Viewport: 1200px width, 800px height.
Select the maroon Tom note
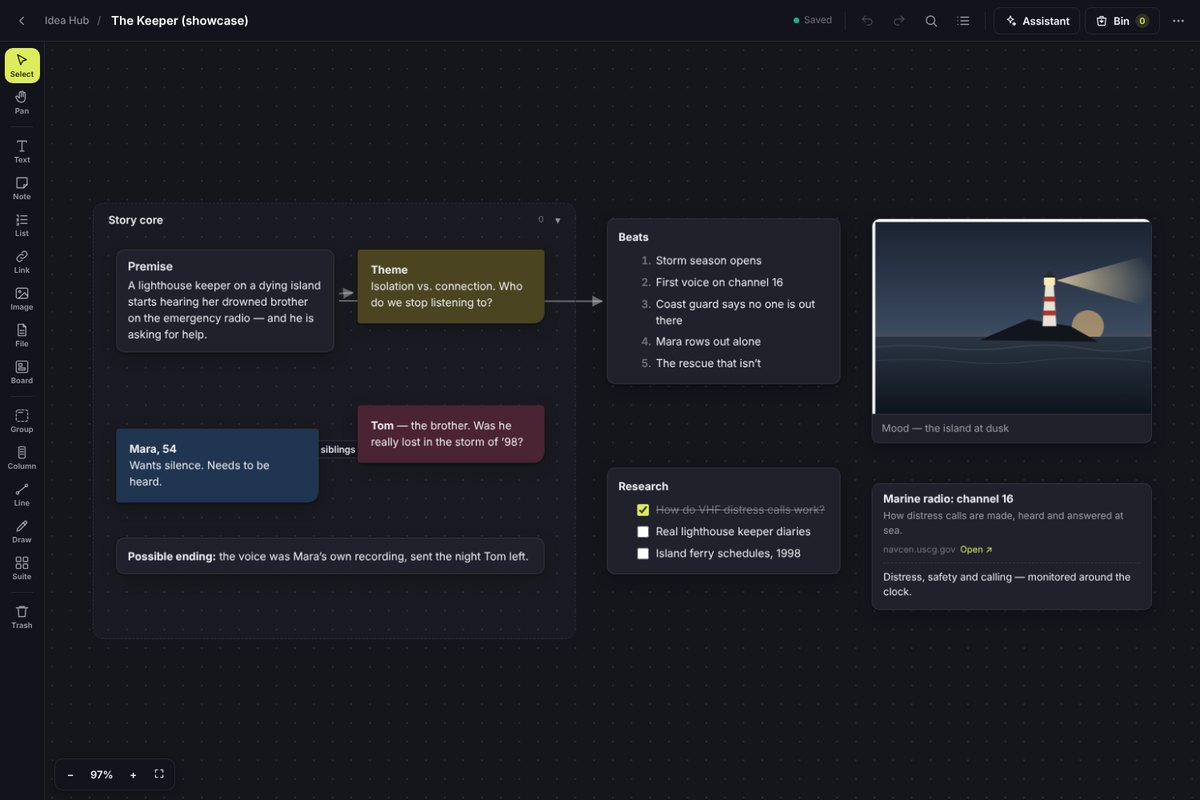tap(451, 433)
